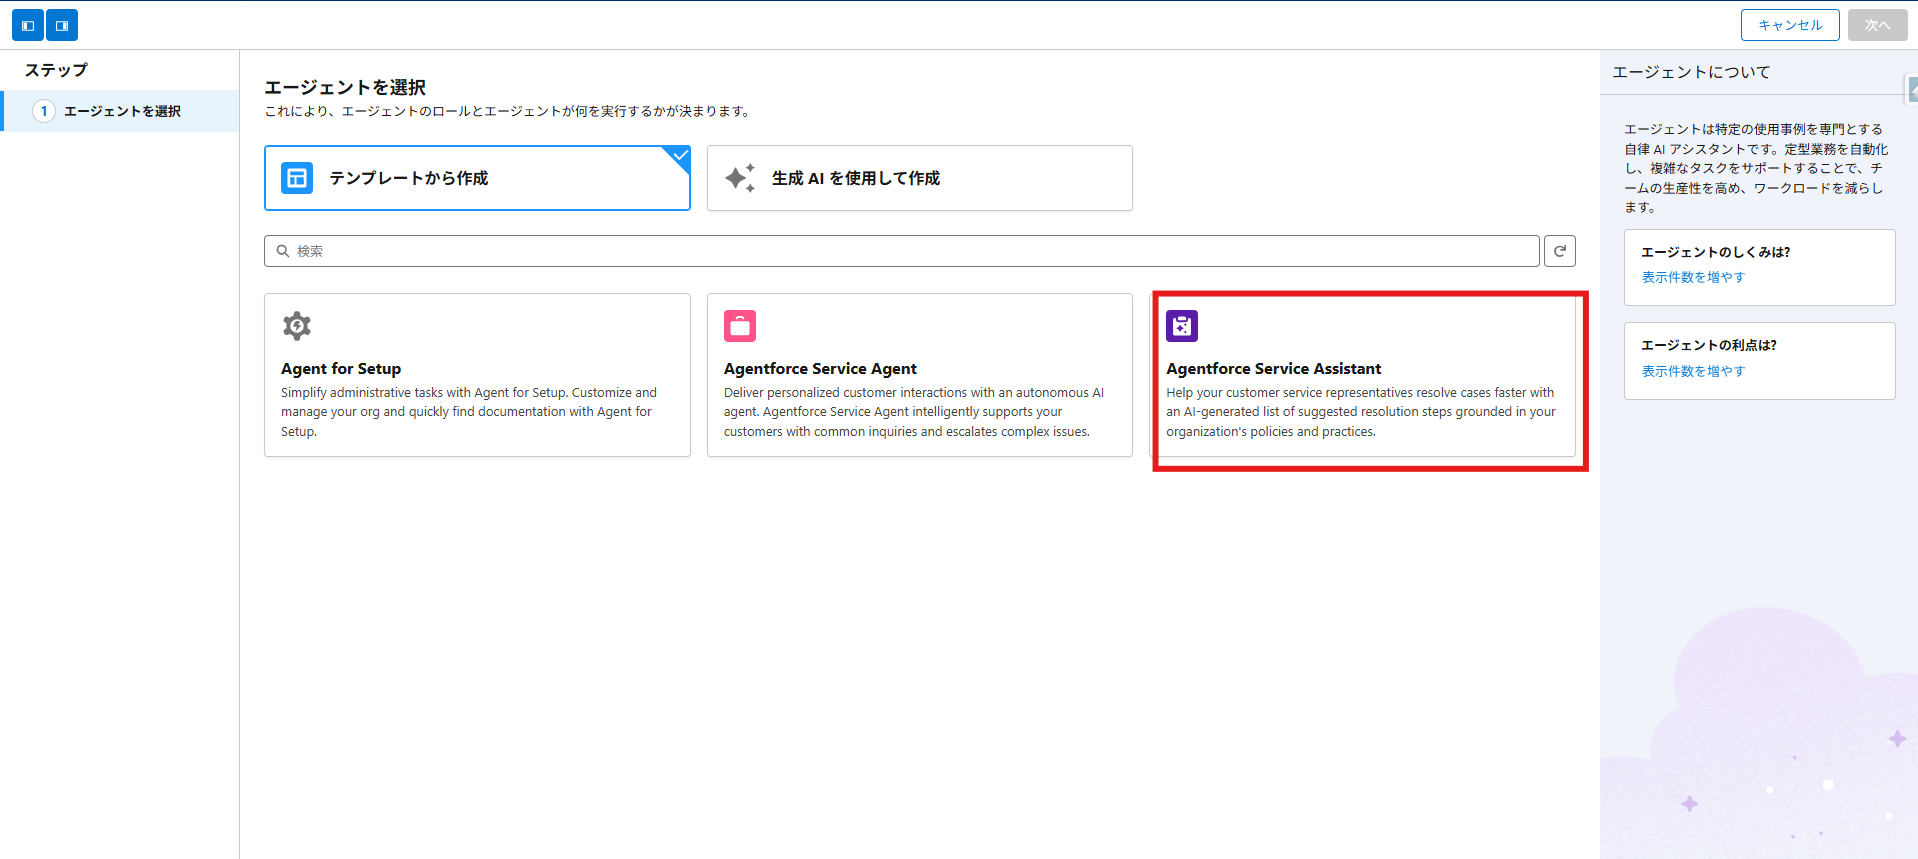
Task: Focus the 検索 search input field
Action: (900, 251)
